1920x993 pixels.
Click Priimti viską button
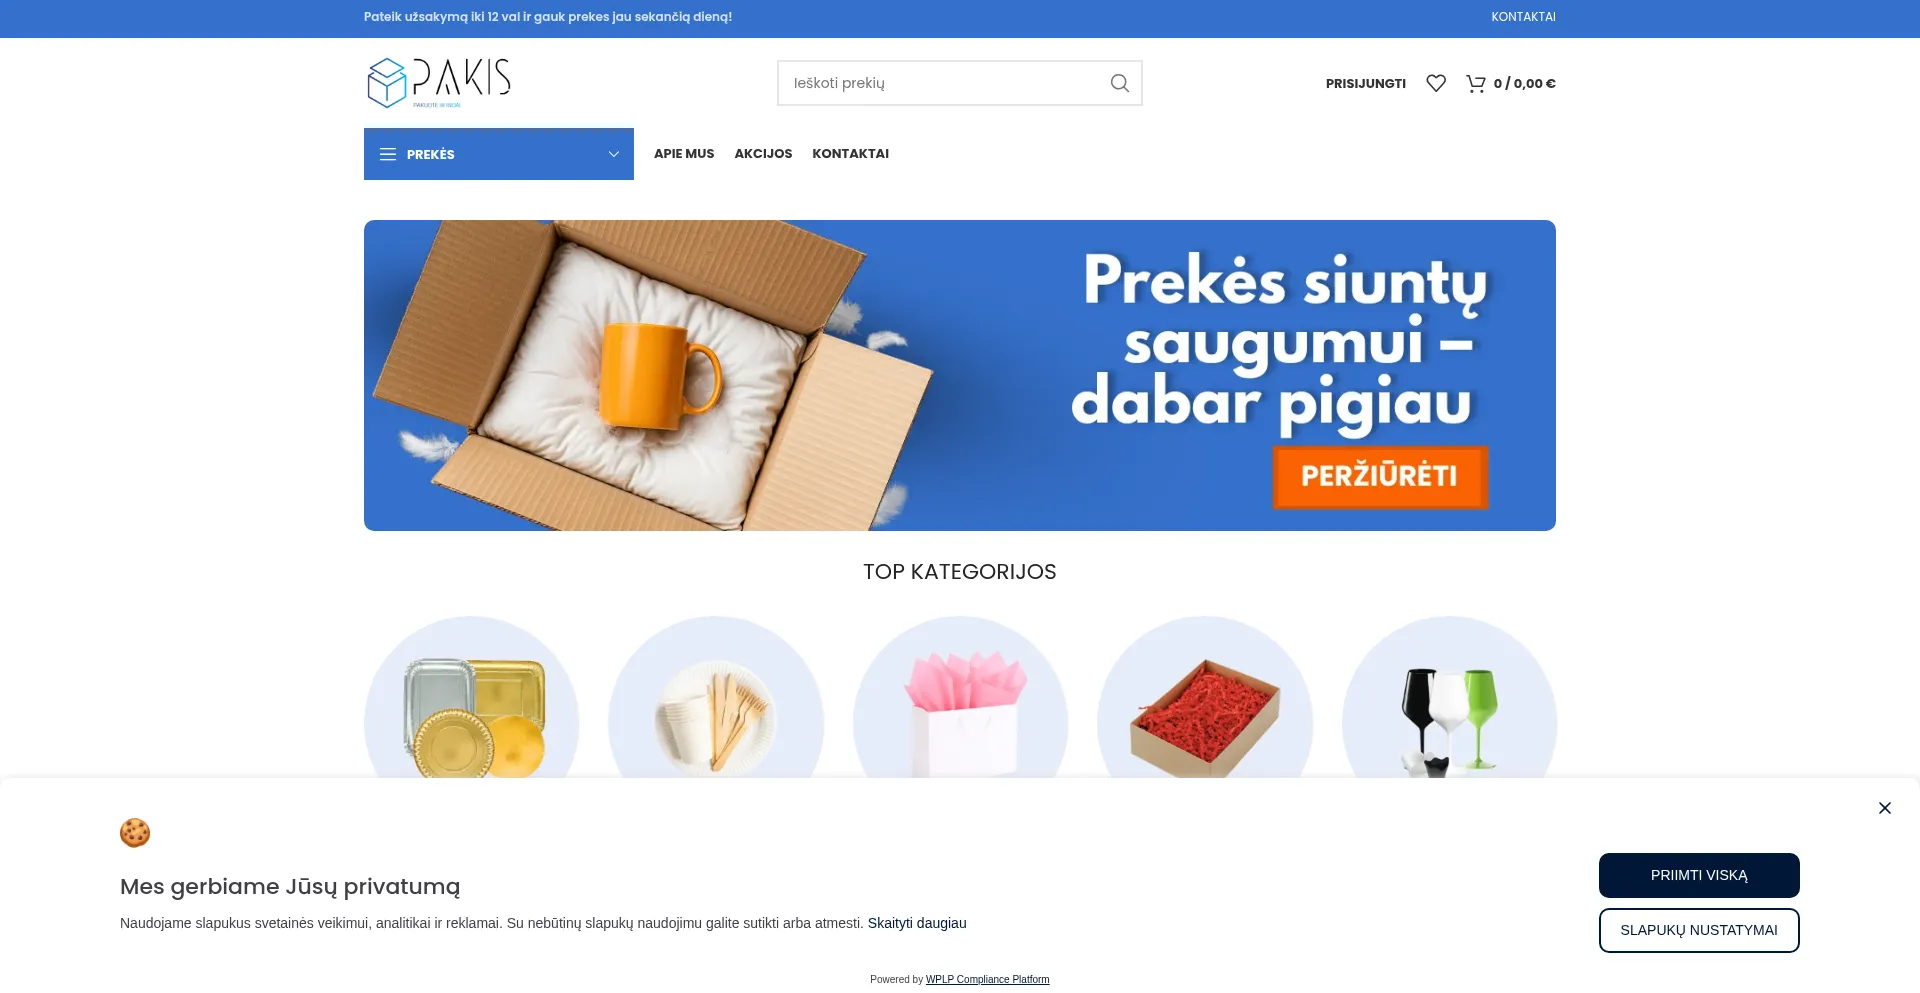[1699, 875]
